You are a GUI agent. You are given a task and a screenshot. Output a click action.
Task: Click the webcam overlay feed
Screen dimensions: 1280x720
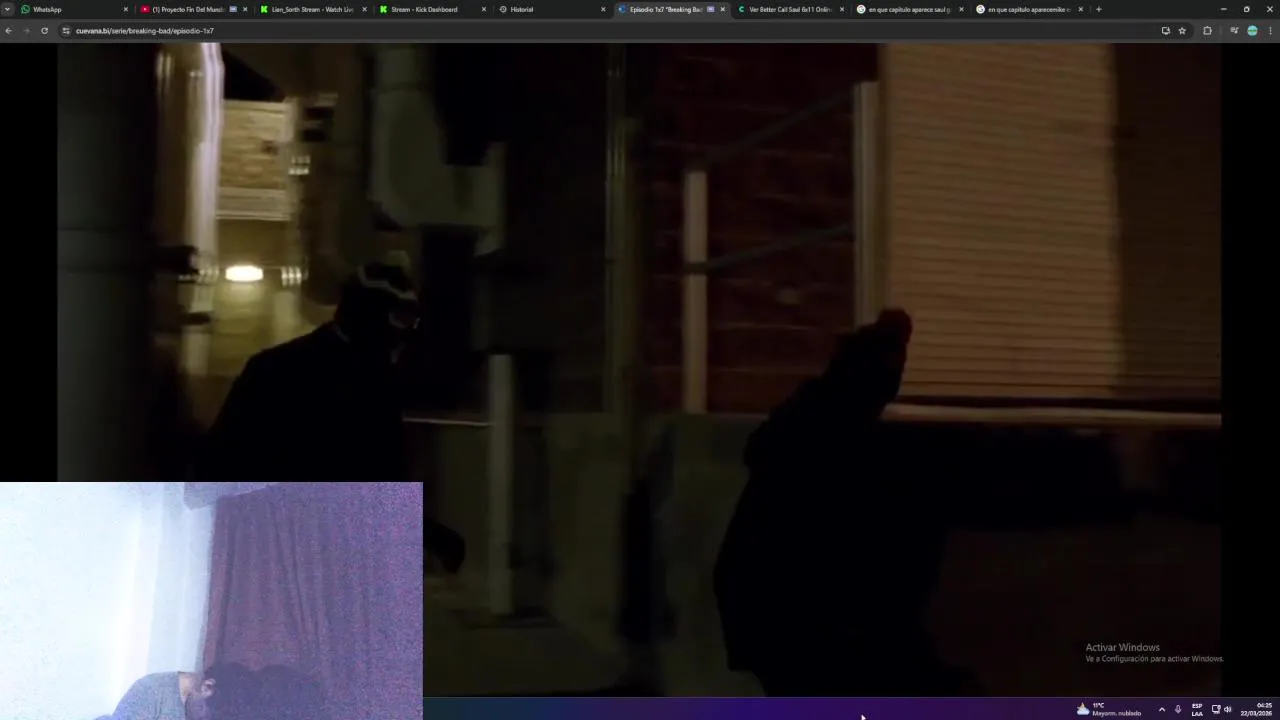pos(211,601)
